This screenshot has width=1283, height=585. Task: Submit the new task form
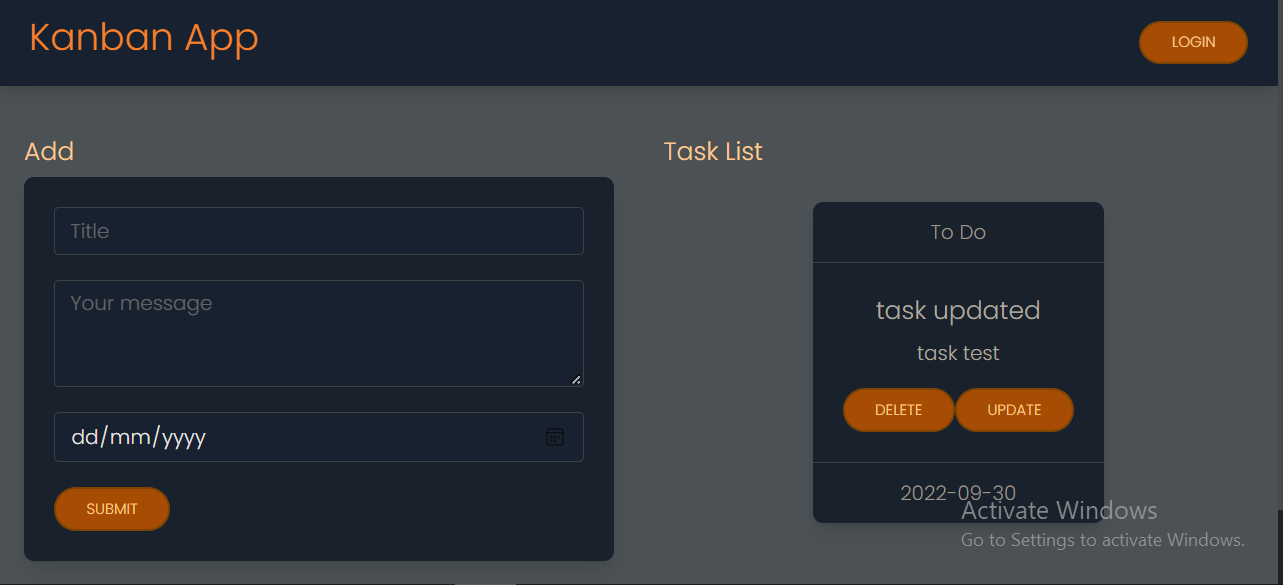pyautogui.click(x=112, y=509)
